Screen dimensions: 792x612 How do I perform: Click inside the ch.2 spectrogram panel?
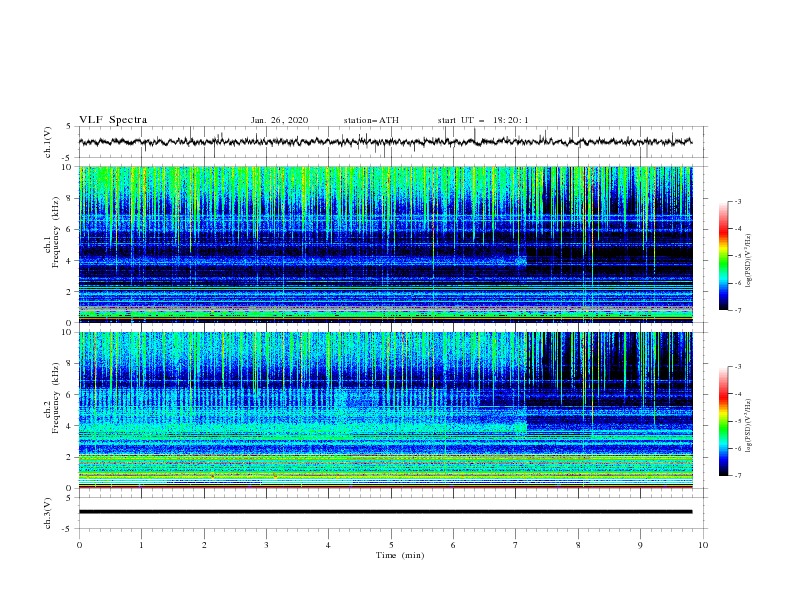pyautogui.click(x=385, y=410)
